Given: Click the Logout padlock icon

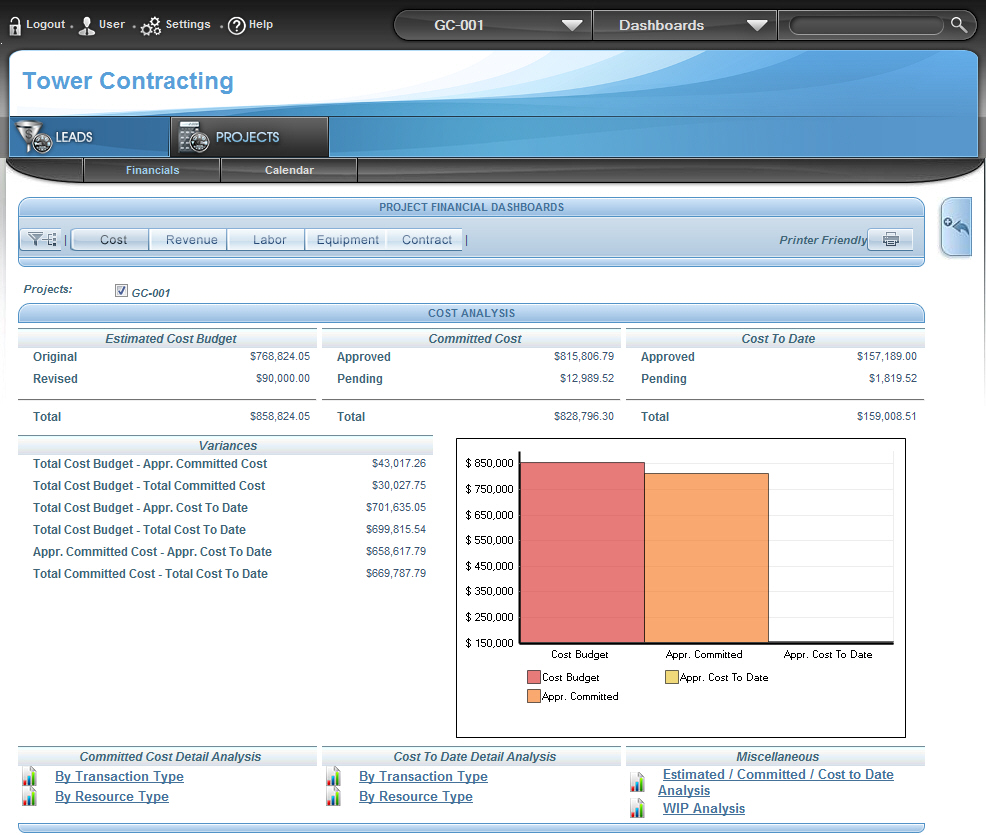Looking at the screenshot, I should (x=15, y=26).
